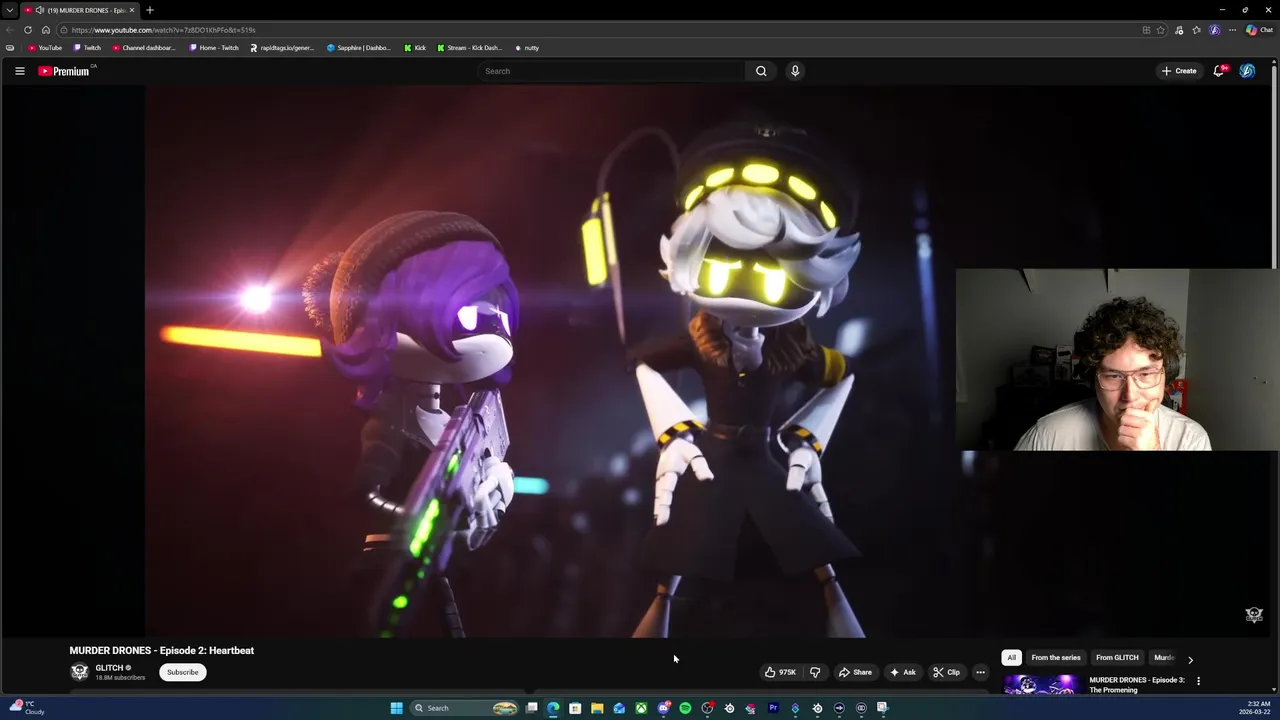Open Premiere Pro from the taskbar
The image size is (1280, 720).
773,708
